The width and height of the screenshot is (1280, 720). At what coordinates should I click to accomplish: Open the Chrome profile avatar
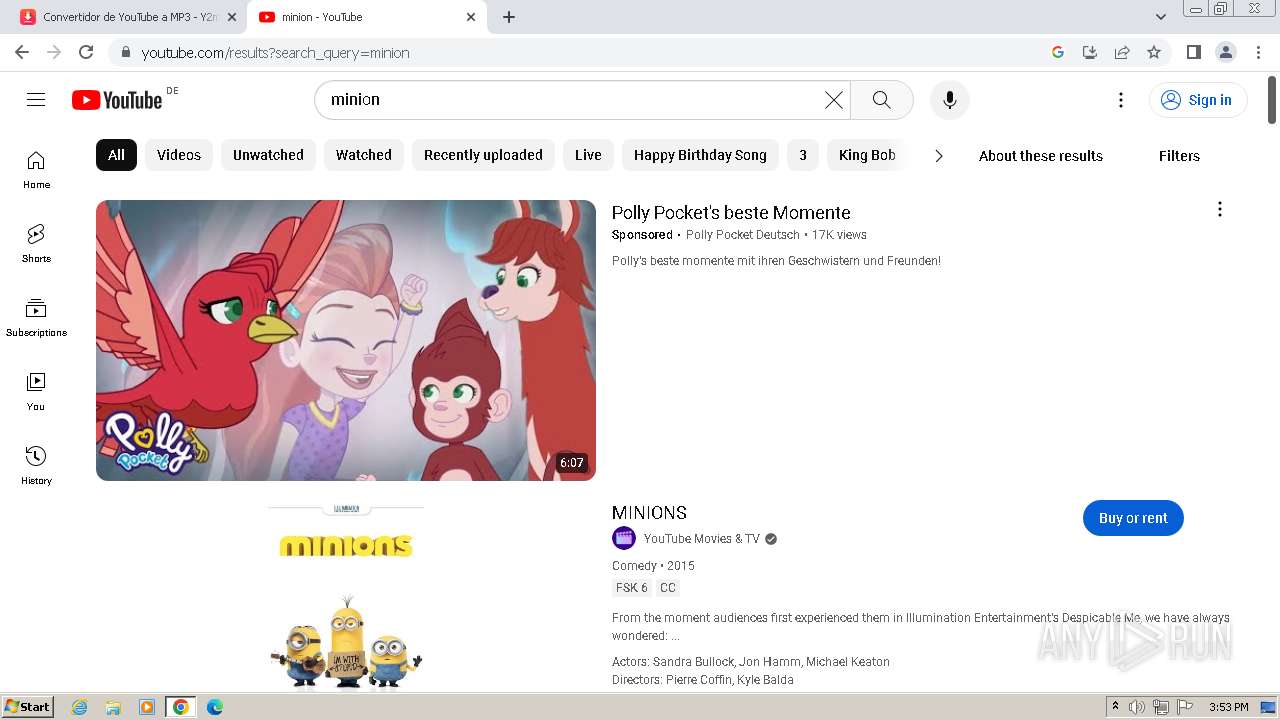[1225, 52]
